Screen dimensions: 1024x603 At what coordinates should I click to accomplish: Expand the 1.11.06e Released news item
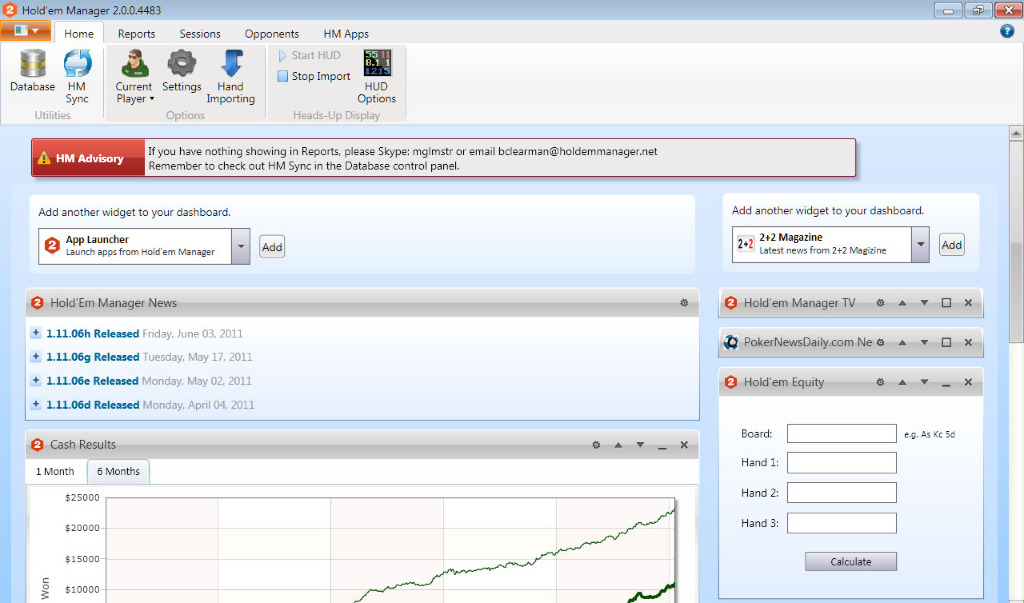(x=36, y=381)
